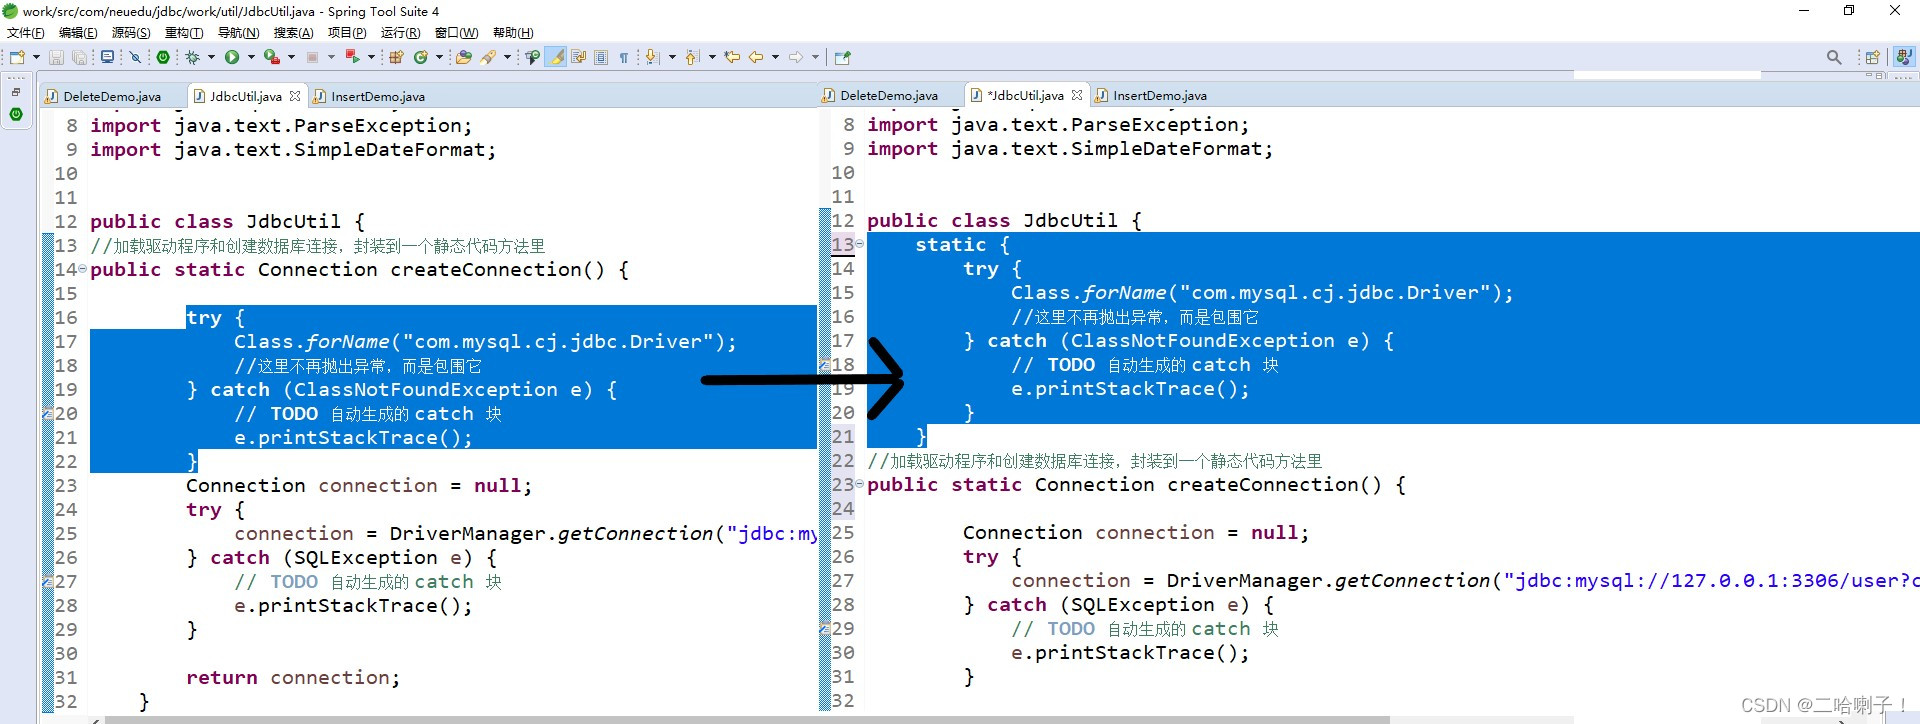Click 'public class JdbcUtil' in right editor
The width and height of the screenshot is (1920, 724).
click(x=992, y=221)
